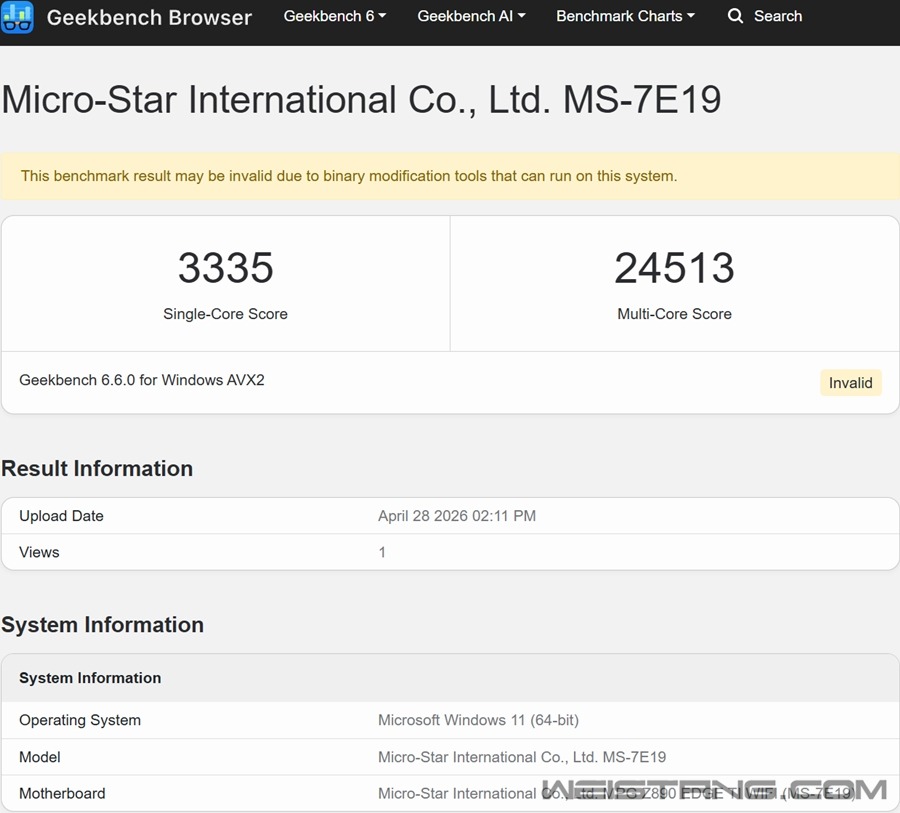
Task: Click the upload date April 28 2026 02:11 PM
Action: [x=457, y=516]
